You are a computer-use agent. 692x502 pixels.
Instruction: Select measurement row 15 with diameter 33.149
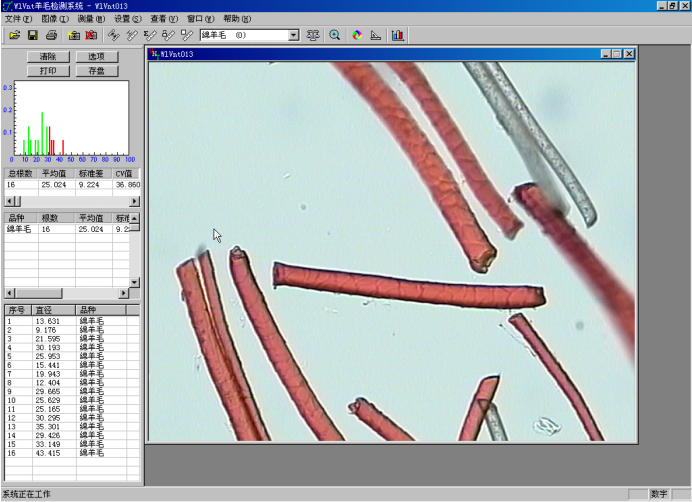click(72, 444)
